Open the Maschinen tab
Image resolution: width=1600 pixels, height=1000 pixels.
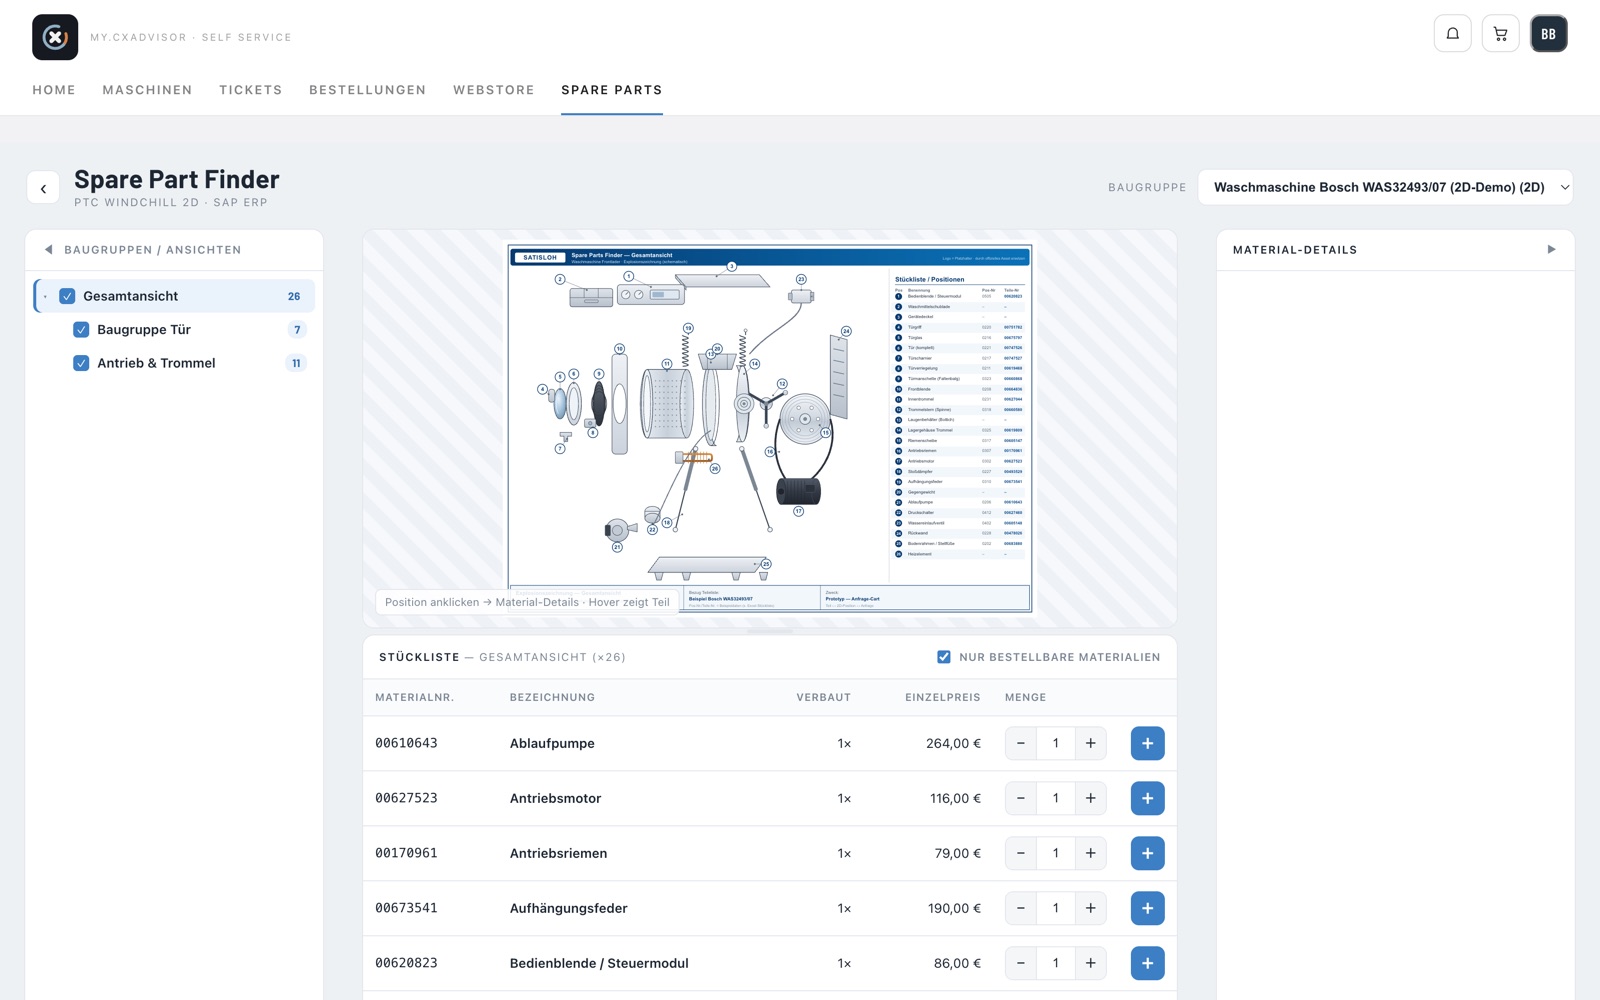[x=147, y=90]
